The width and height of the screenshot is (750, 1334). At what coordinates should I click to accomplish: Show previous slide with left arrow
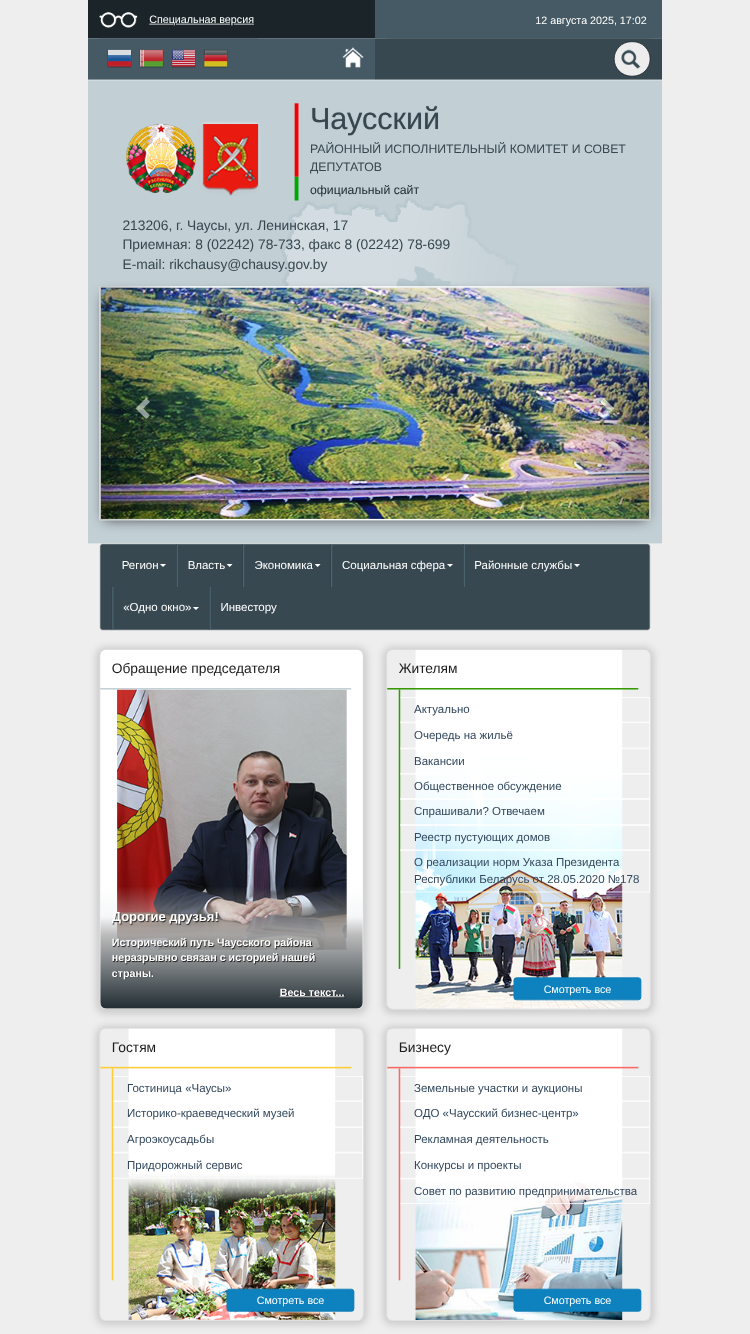[143, 408]
